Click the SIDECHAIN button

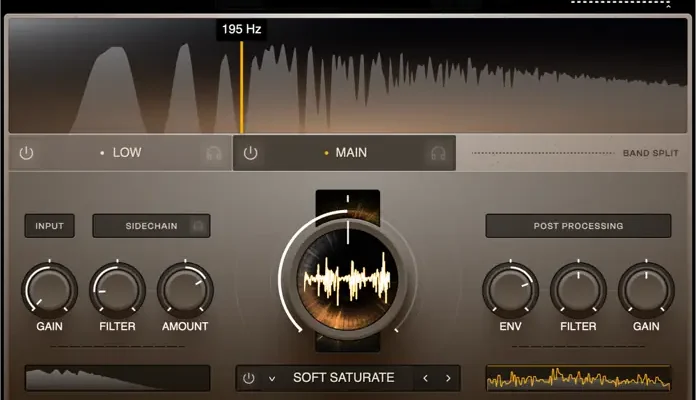(151, 226)
